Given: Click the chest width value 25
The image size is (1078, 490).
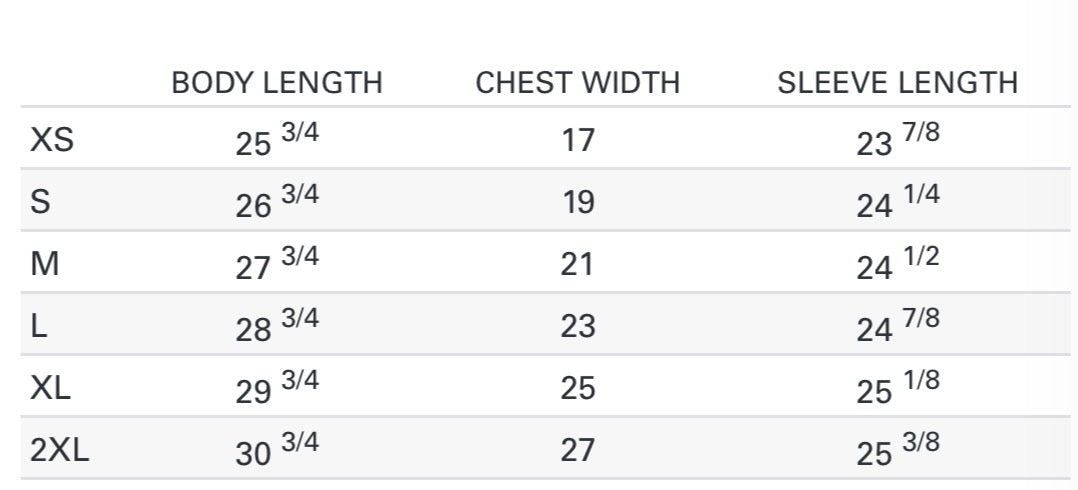Looking at the screenshot, I should click(x=578, y=388).
